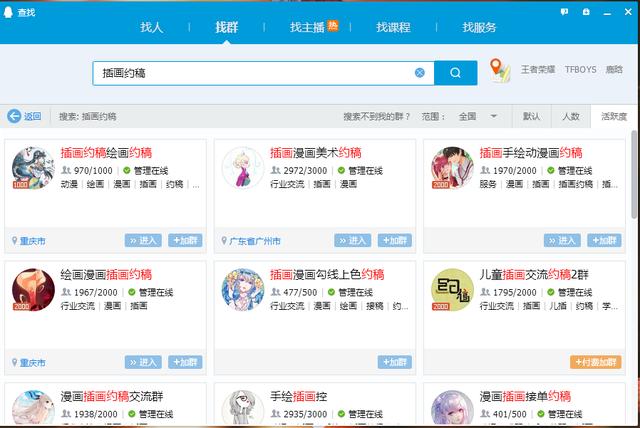
Task: Open avatar of 绘画漫画插画约稿 group
Action: pos(33,289)
